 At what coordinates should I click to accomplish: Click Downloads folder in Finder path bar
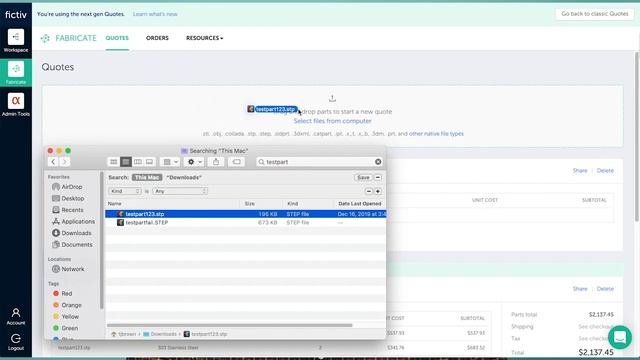[x=160, y=334]
